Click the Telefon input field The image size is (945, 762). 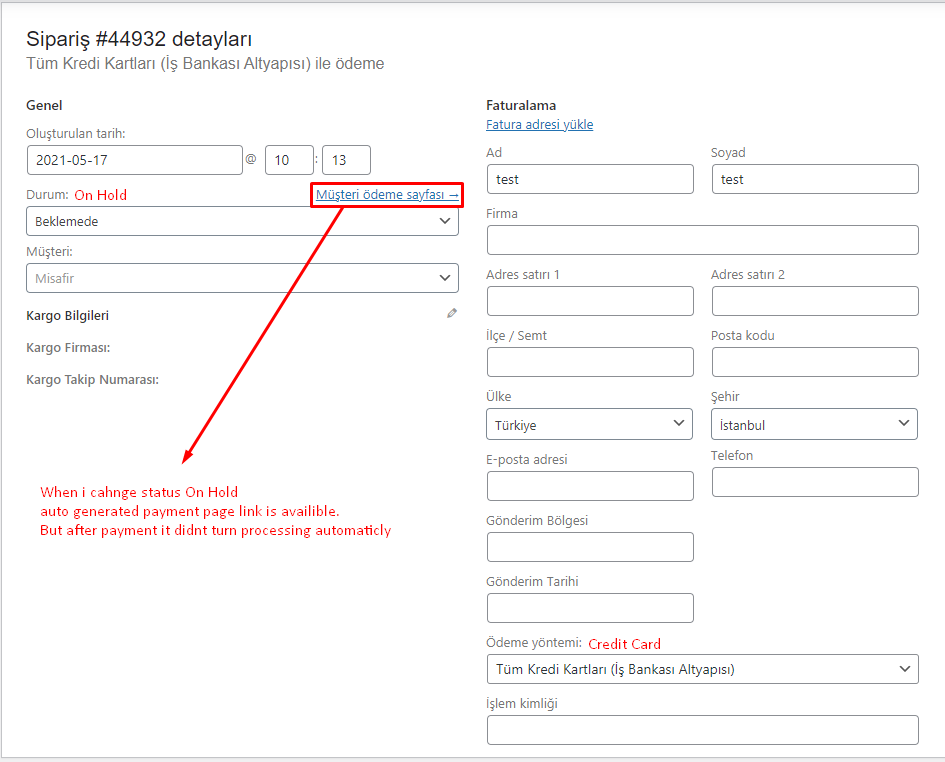(x=815, y=482)
